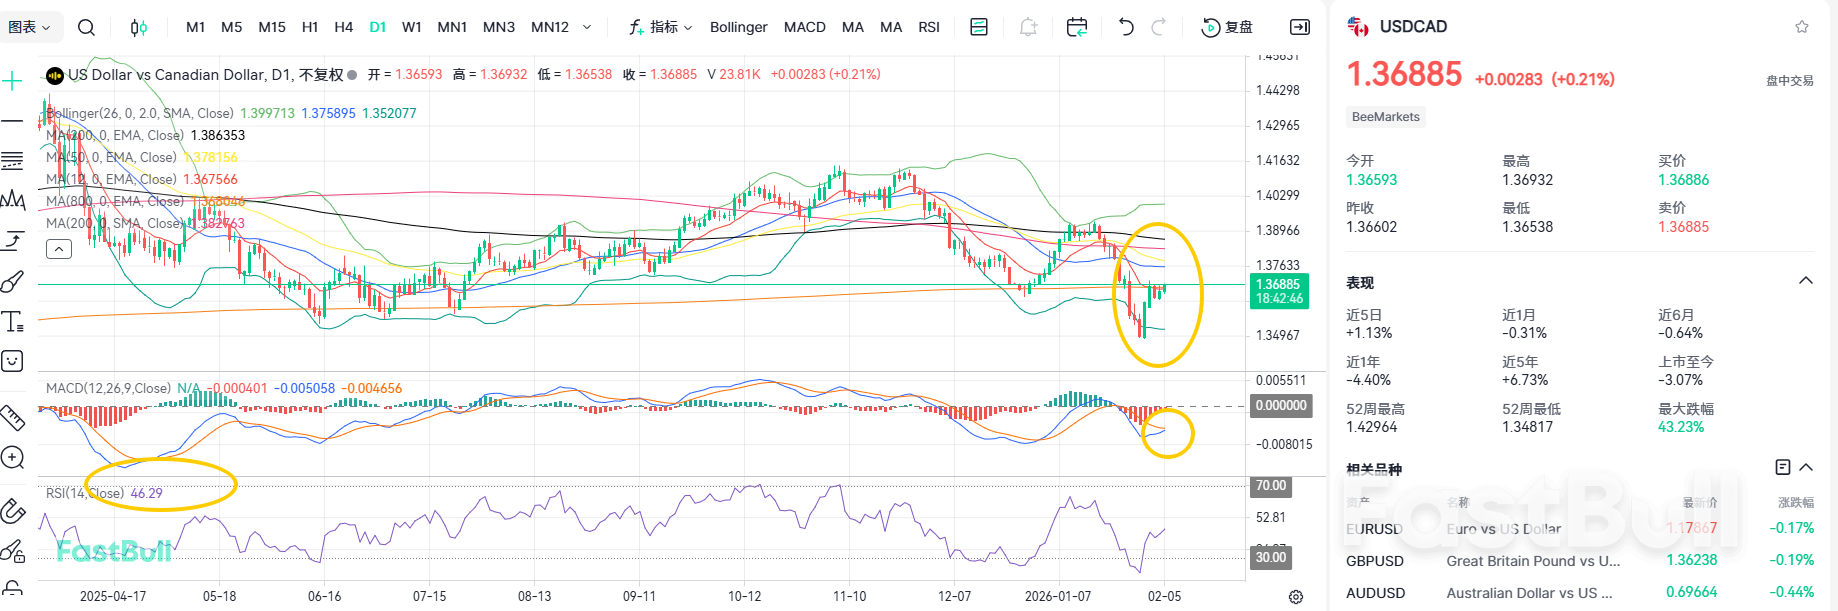Viewport: 1838px width, 611px height.
Task: Add the RSI indicator shortcut
Action: coord(929,27)
